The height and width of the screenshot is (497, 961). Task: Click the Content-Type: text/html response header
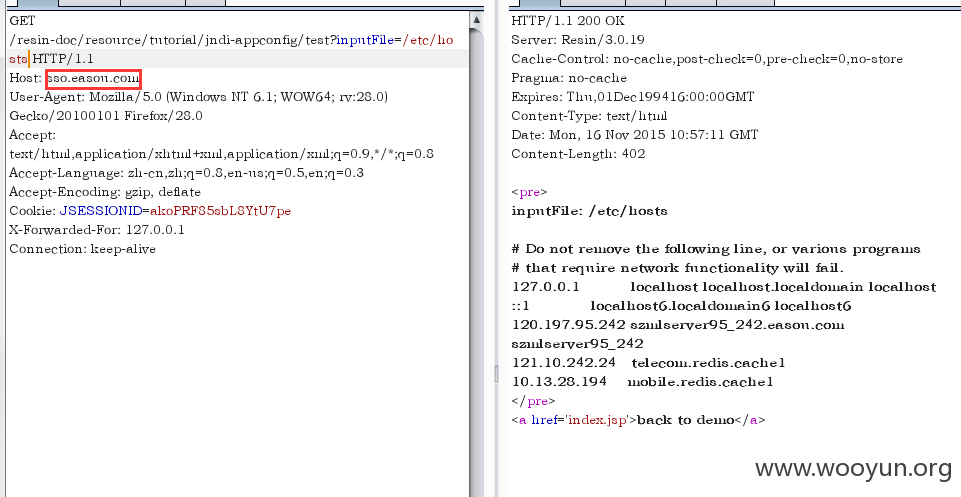pos(590,116)
